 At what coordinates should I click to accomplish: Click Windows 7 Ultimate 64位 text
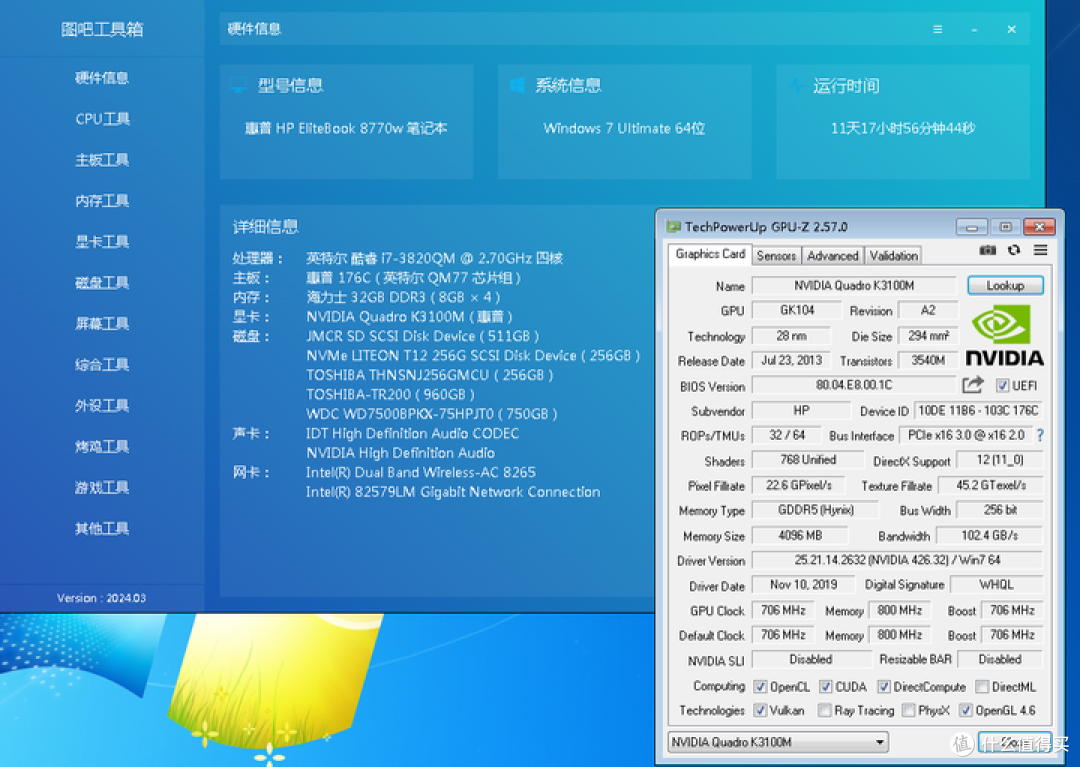click(624, 128)
